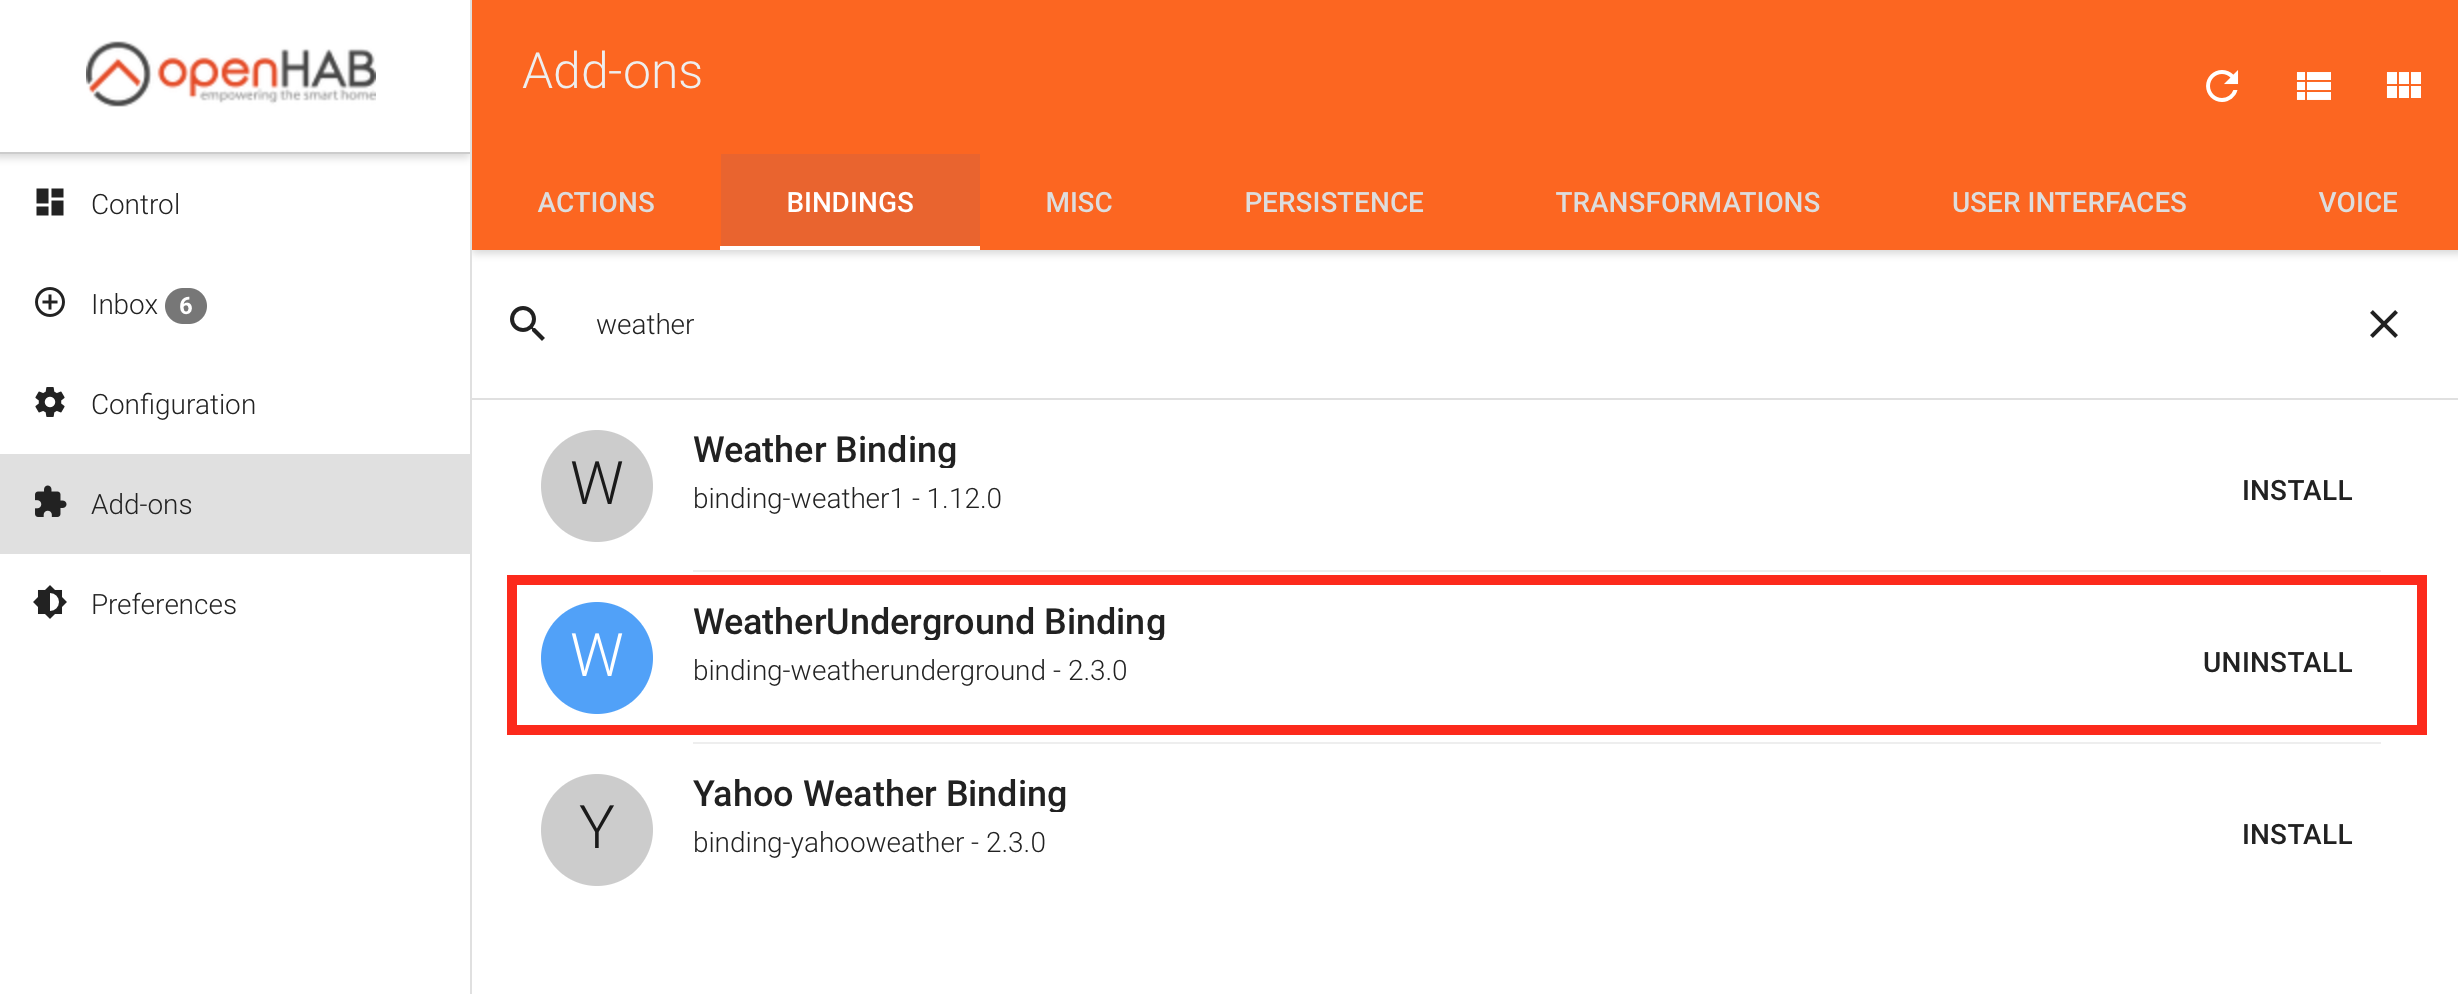This screenshot has width=2458, height=994.
Task: Open the Inbox with 6 items
Action: pyautogui.click(x=125, y=304)
